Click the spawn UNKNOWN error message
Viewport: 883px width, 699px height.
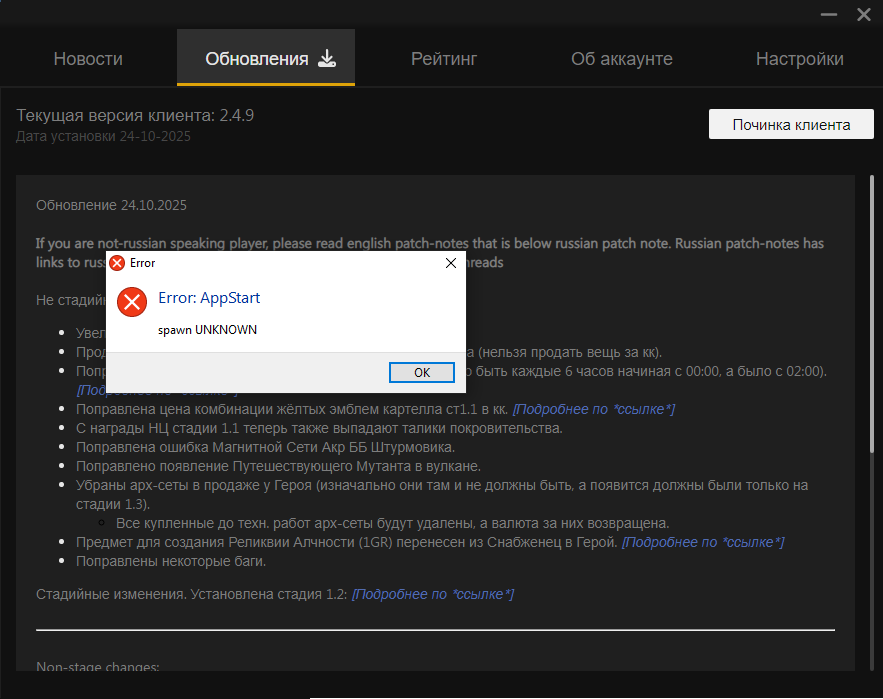tap(207, 330)
